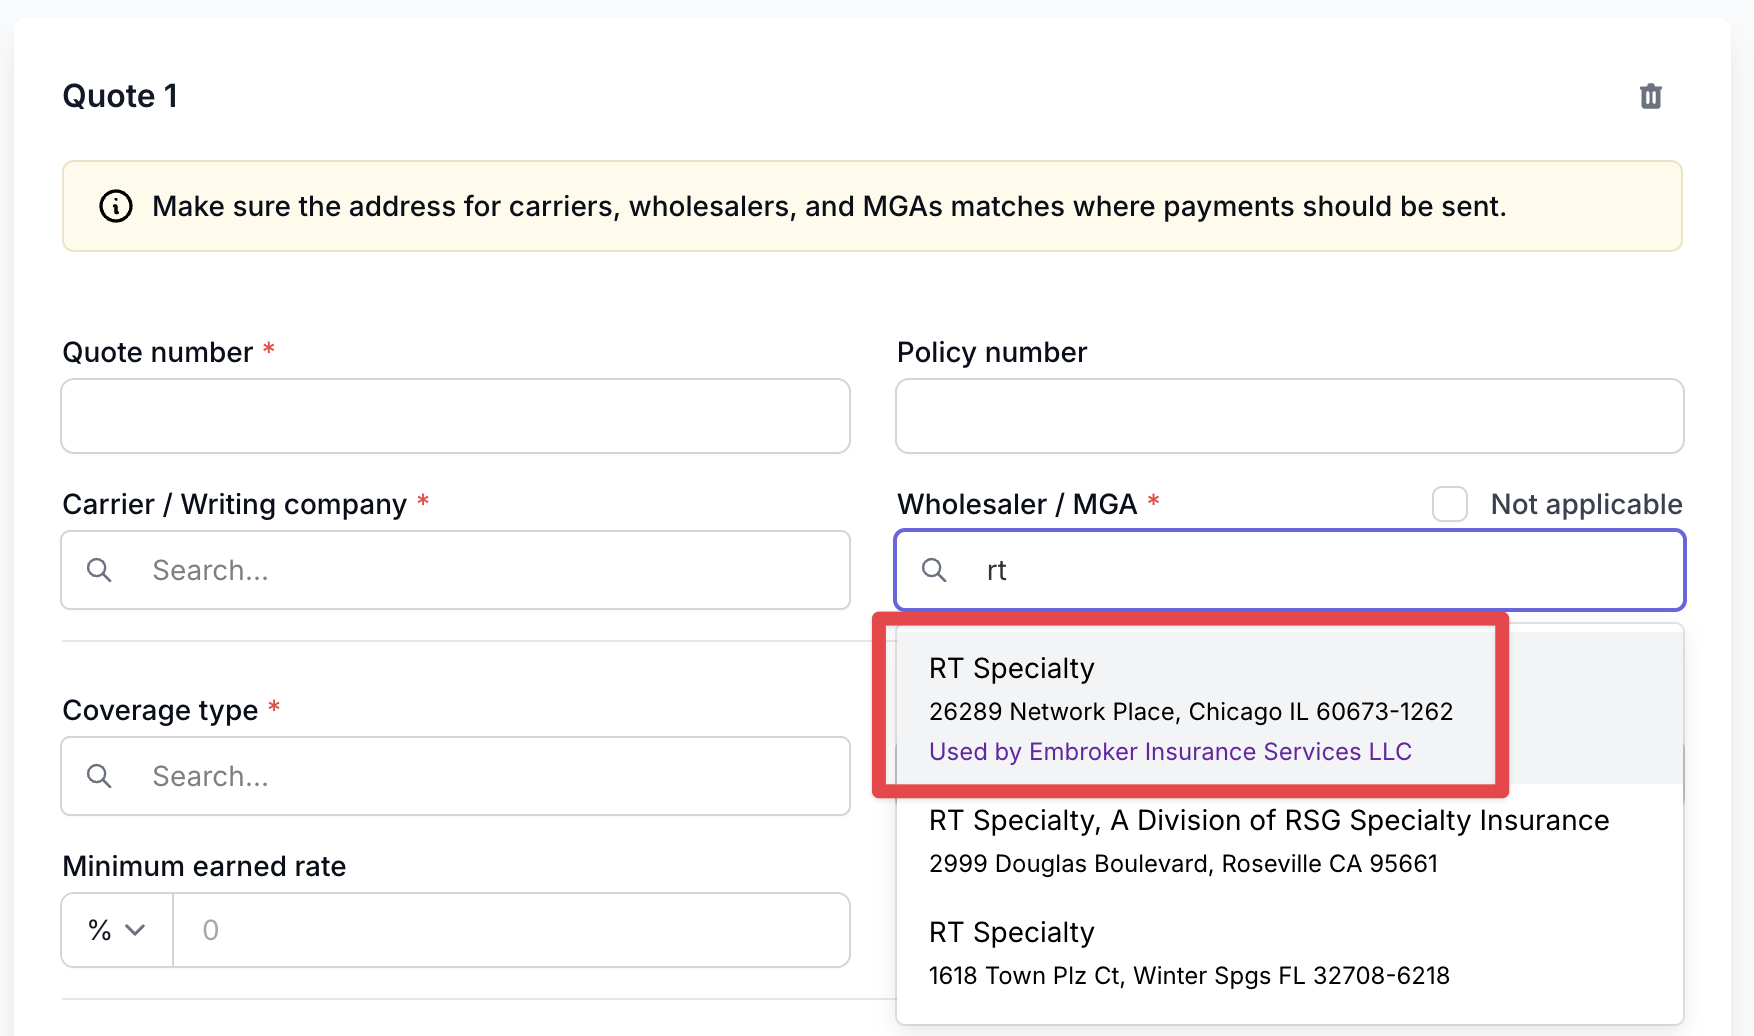Click the search icon in Carrier / Writing company field
Viewport: 1754px width, 1036px height.
(99, 570)
